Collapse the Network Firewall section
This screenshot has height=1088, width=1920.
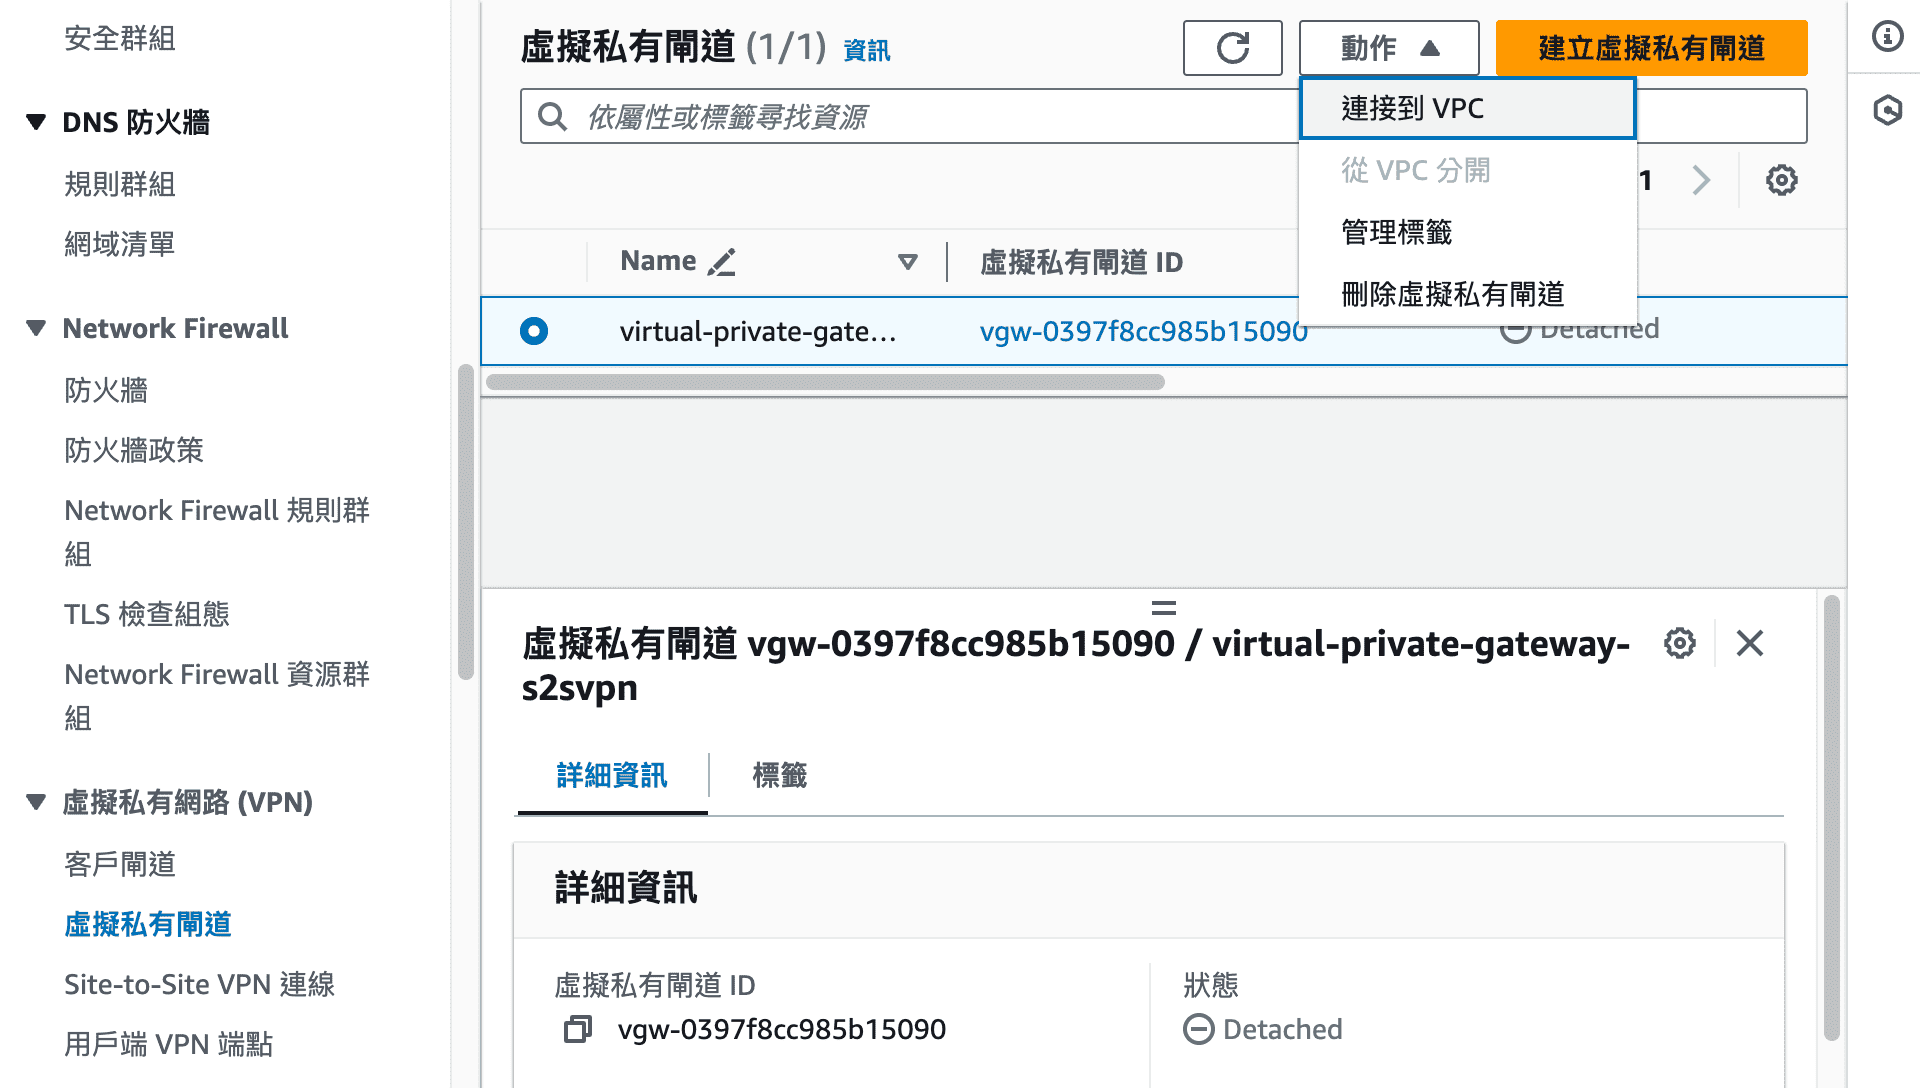(36, 328)
